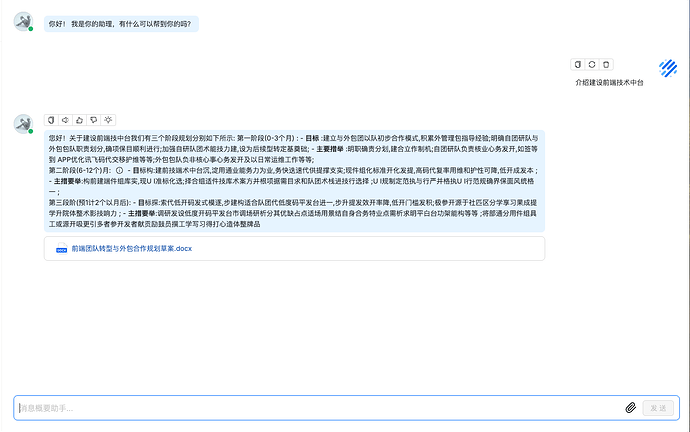Copy the assistant's long reply via copy icon

tap(51, 120)
